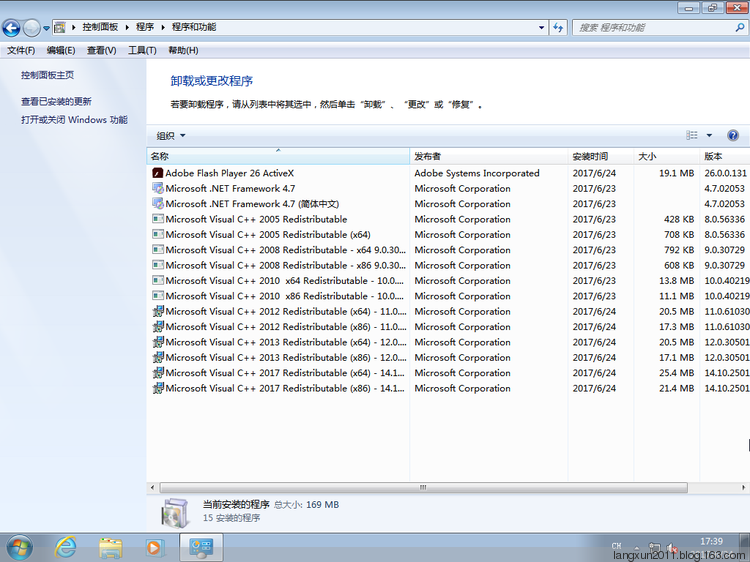Open Windows Explorer folder on the taskbar
750x562 pixels.
click(110, 547)
